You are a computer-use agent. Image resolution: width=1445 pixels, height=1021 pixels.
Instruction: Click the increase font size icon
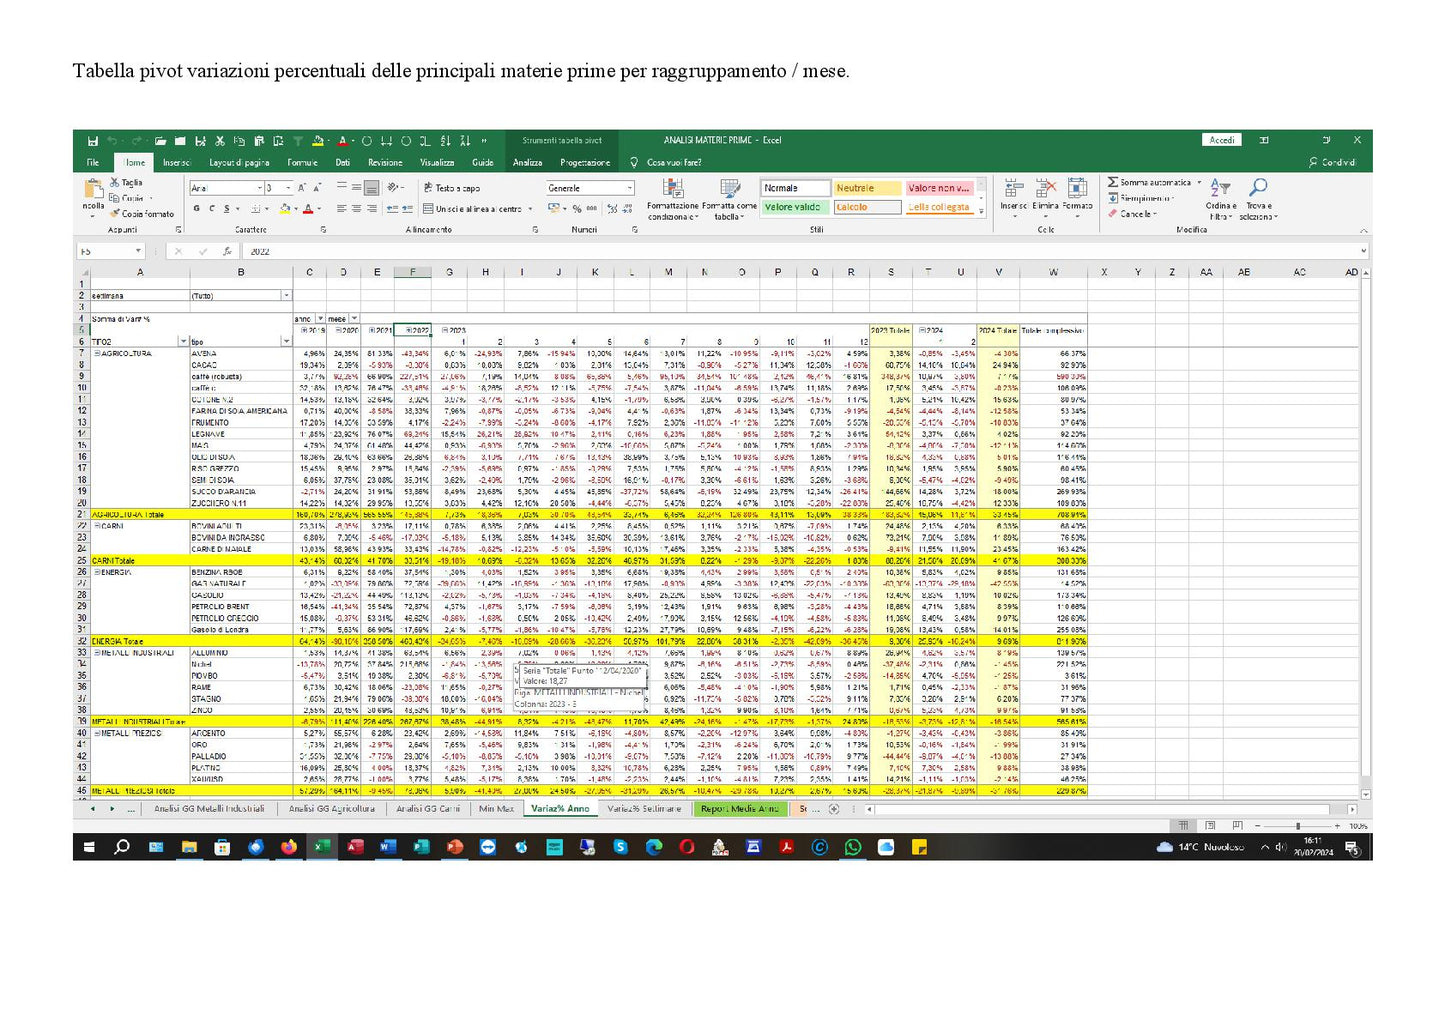[302, 188]
